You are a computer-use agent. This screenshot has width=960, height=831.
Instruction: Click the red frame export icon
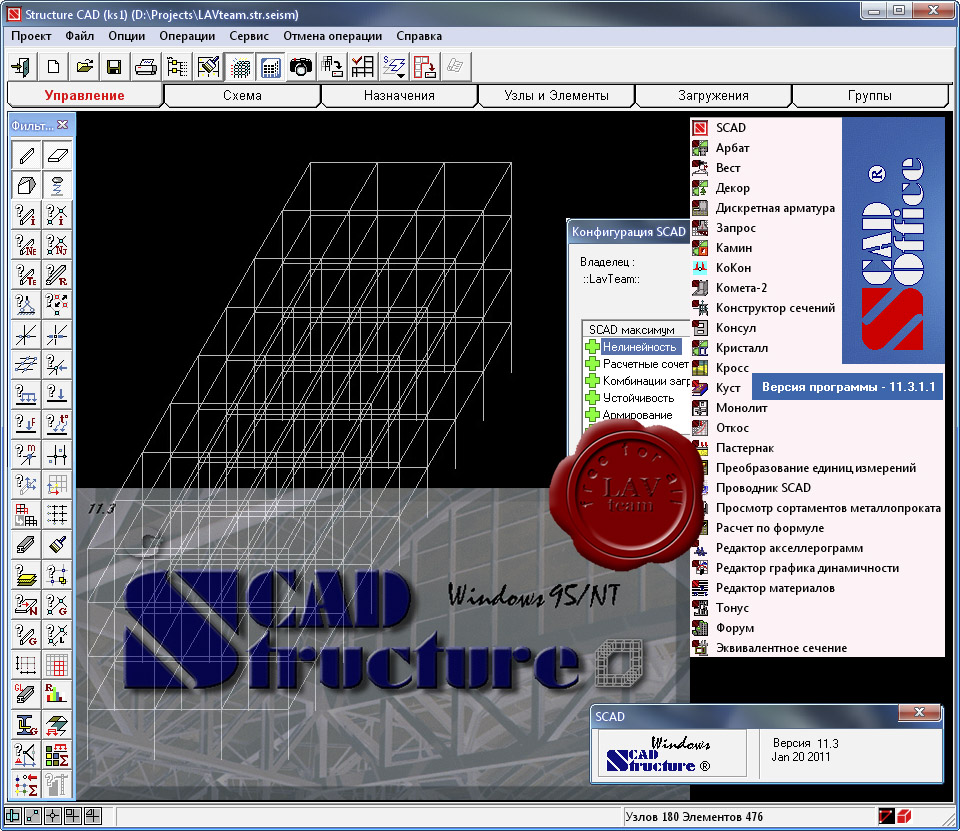click(424, 66)
